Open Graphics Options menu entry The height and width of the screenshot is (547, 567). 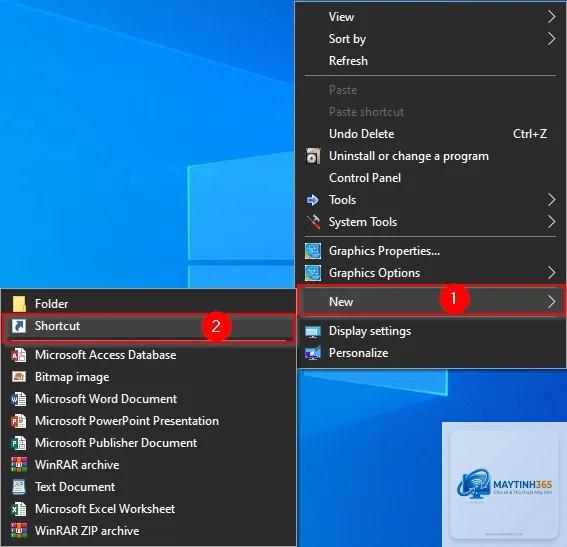click(x=431, y=273)
